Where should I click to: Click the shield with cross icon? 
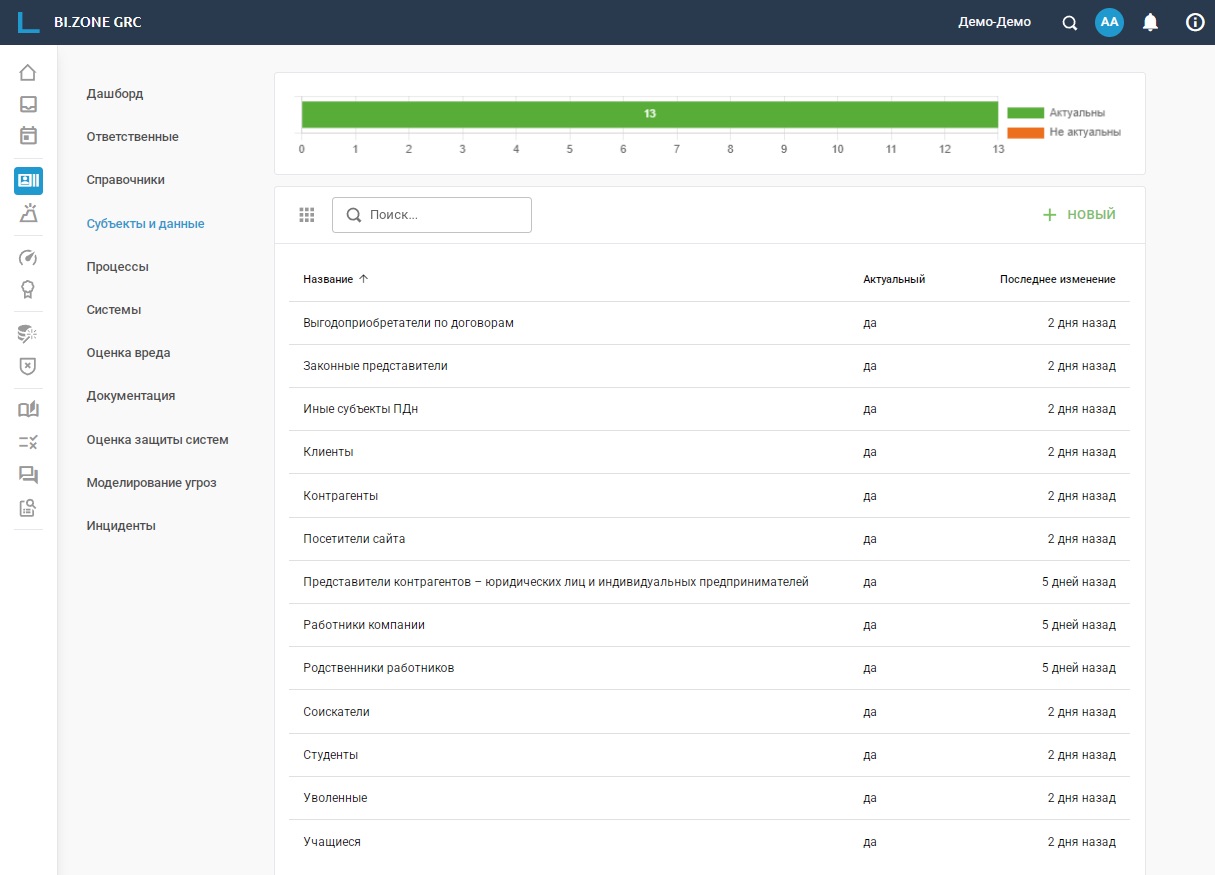click(x=28, y=366)
